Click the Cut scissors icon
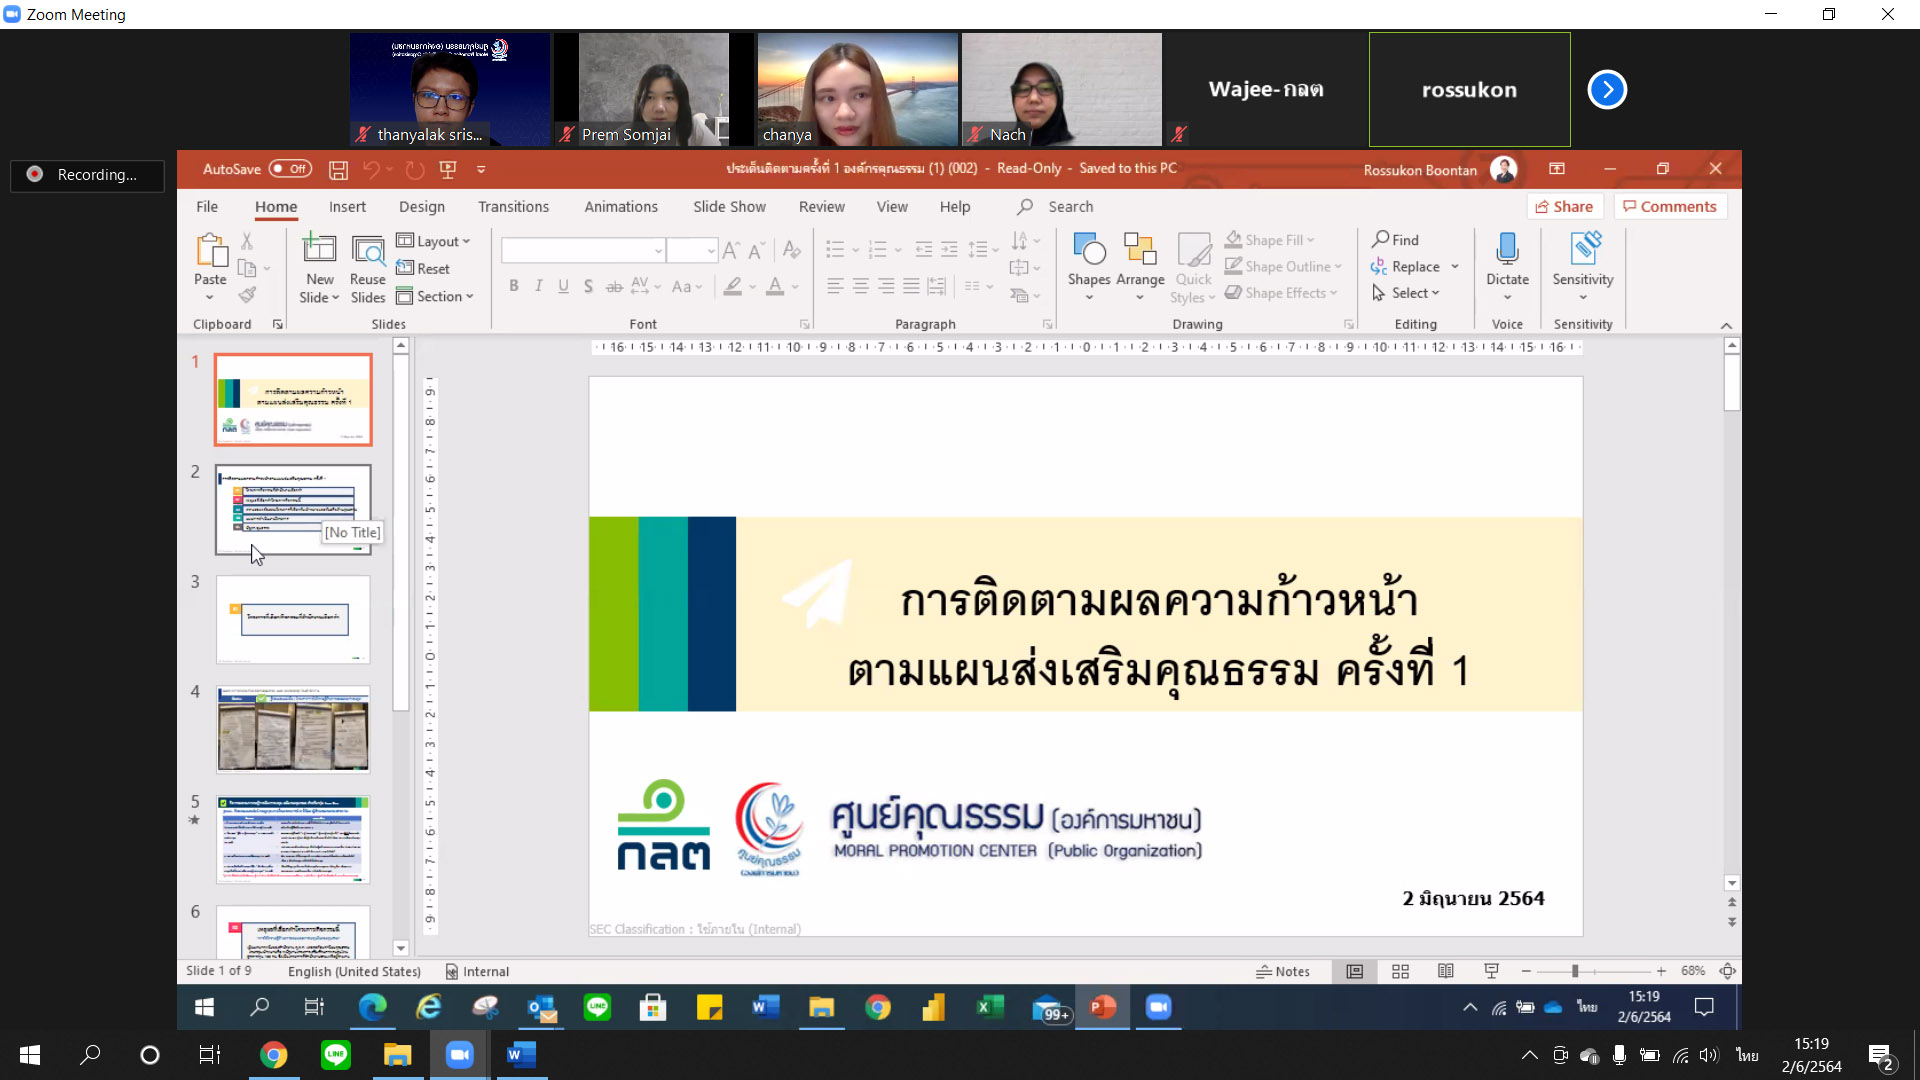 247,241
